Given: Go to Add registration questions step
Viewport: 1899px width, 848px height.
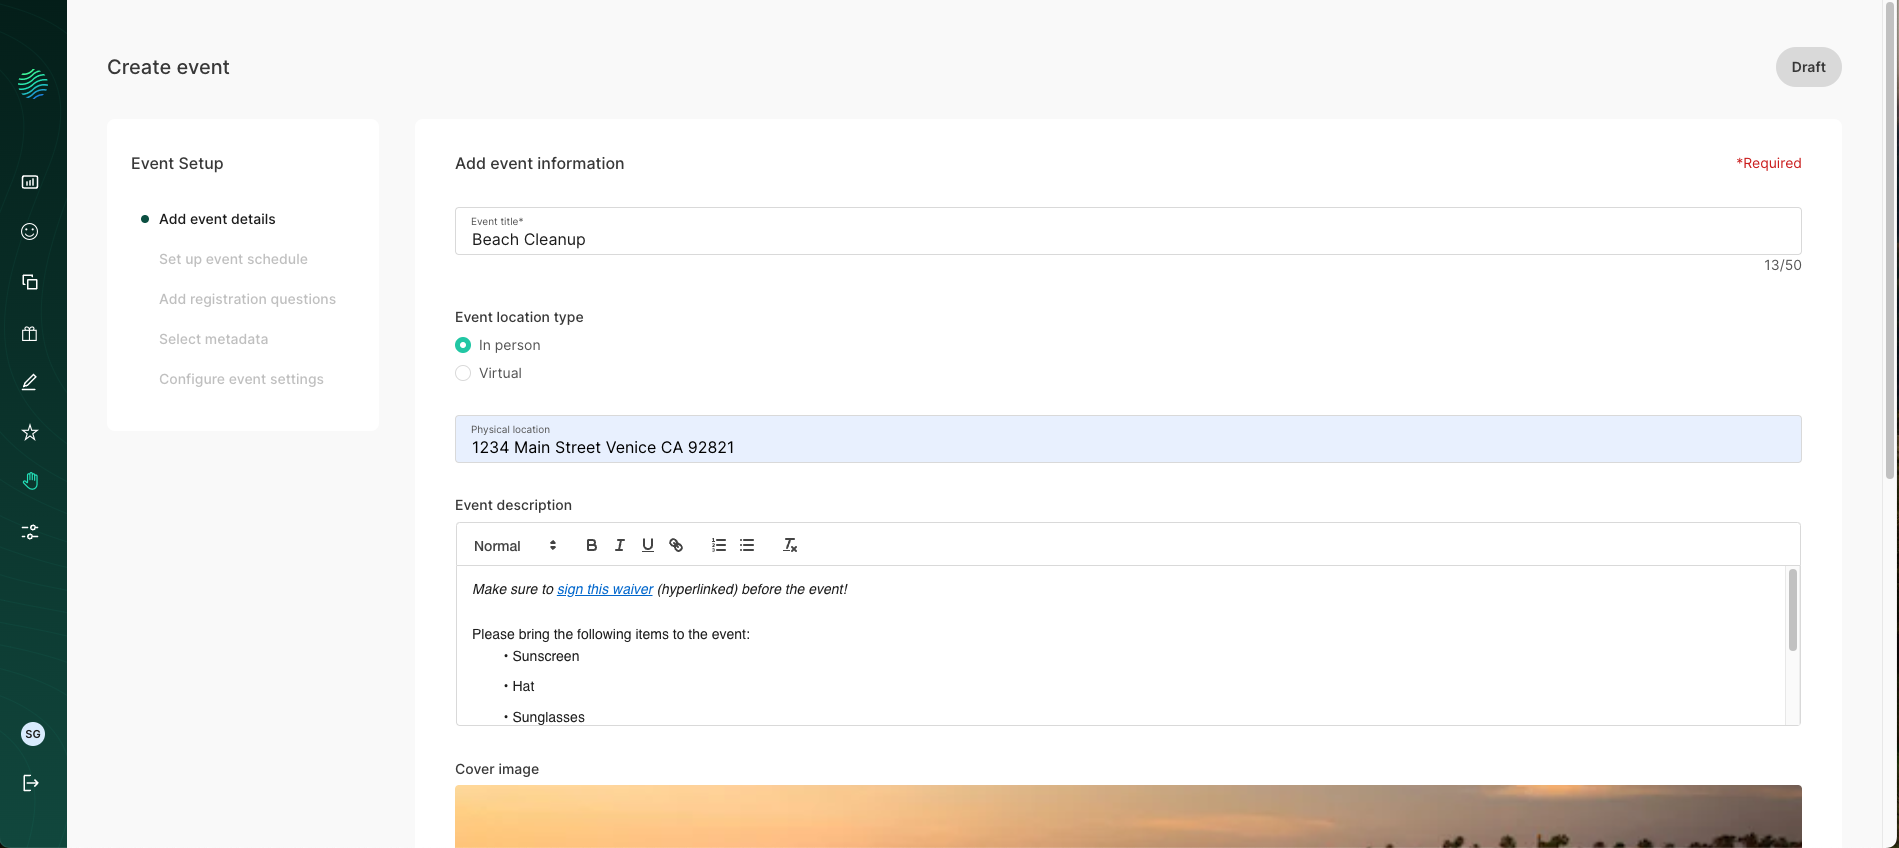Looking at the screenshot, I should tap(247, 299).
